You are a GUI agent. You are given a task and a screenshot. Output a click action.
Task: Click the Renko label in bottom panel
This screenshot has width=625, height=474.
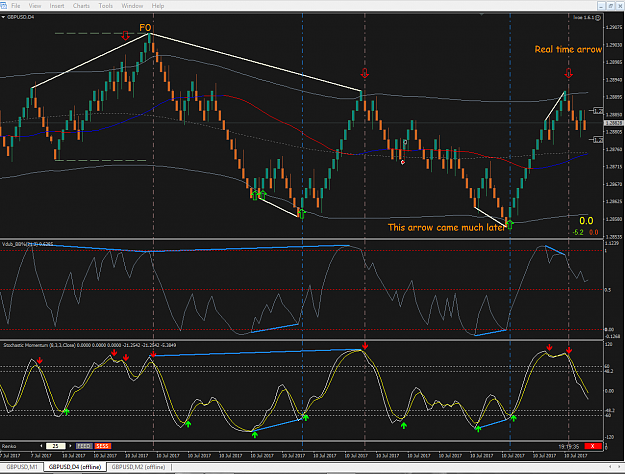(x=9, y=446)
